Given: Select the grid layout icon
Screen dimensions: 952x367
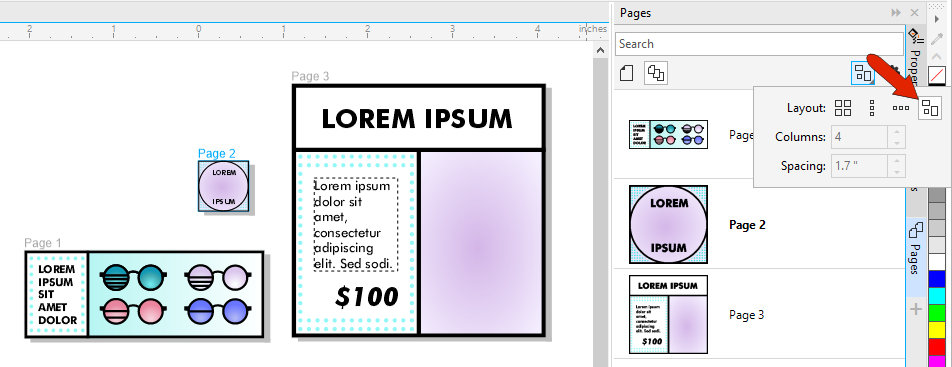Looking at the screenshot, I should (x=843, y=108).
